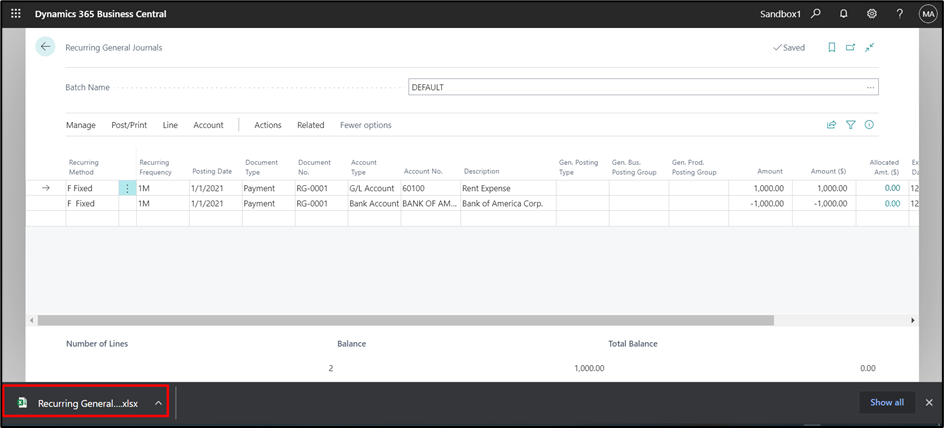Click the Dynamics 365 Business Central title
The image size is (944, 428).
point(101,14)
